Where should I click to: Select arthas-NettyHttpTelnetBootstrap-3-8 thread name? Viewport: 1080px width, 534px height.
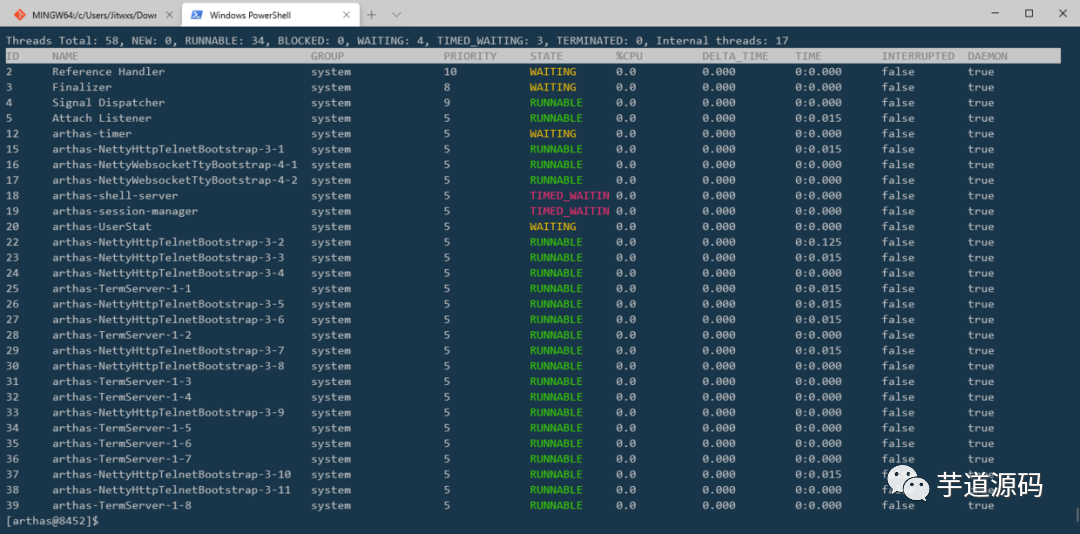tap(168, 366)
